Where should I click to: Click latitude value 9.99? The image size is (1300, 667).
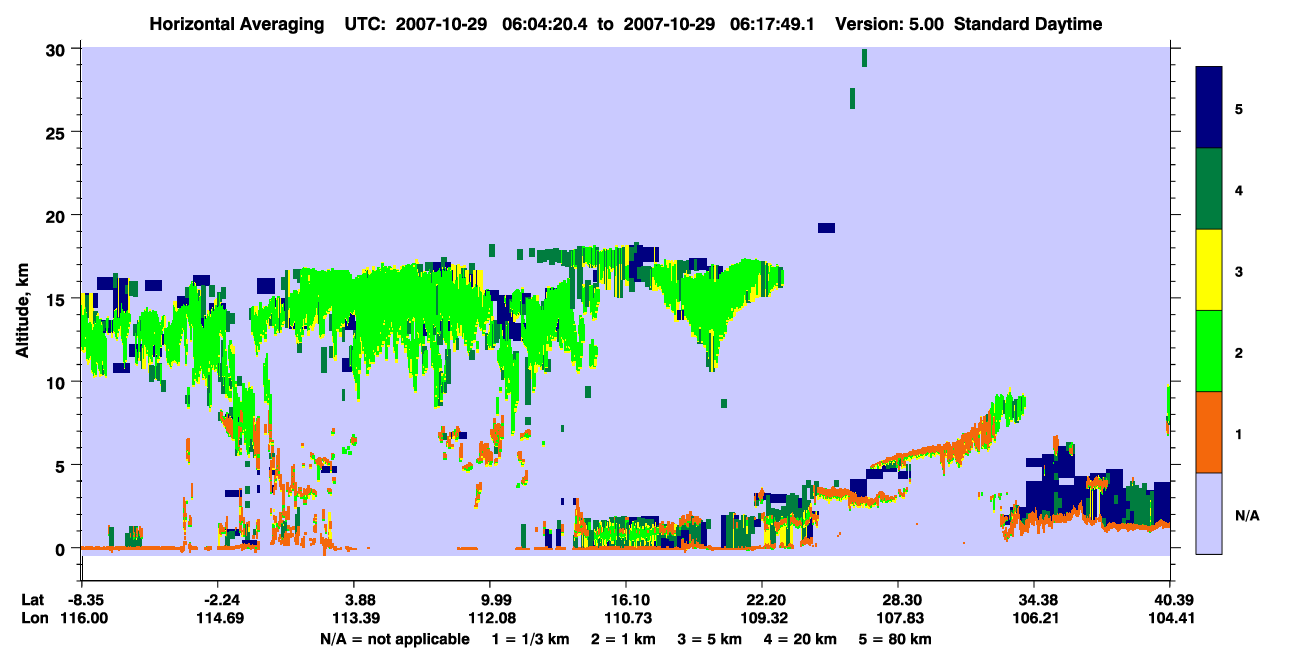pyautogui.click(x=490, y=600)
